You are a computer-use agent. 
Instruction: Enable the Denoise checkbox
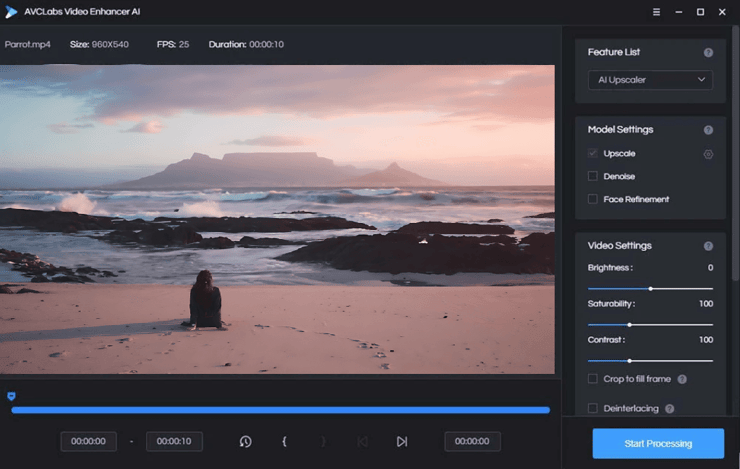[592, 176]
